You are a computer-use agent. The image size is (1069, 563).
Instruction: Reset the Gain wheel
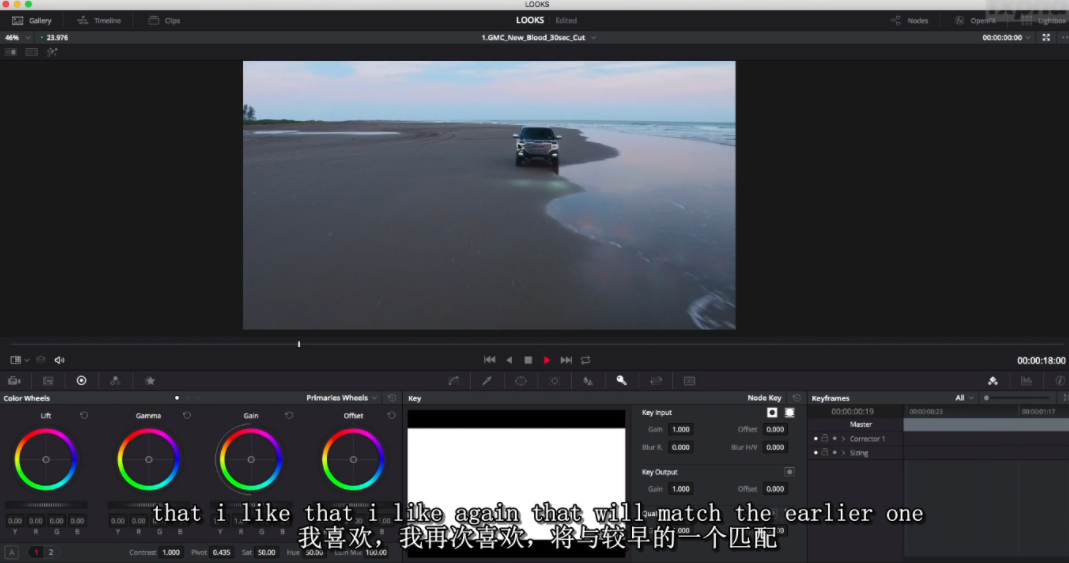tap(289, 415)
